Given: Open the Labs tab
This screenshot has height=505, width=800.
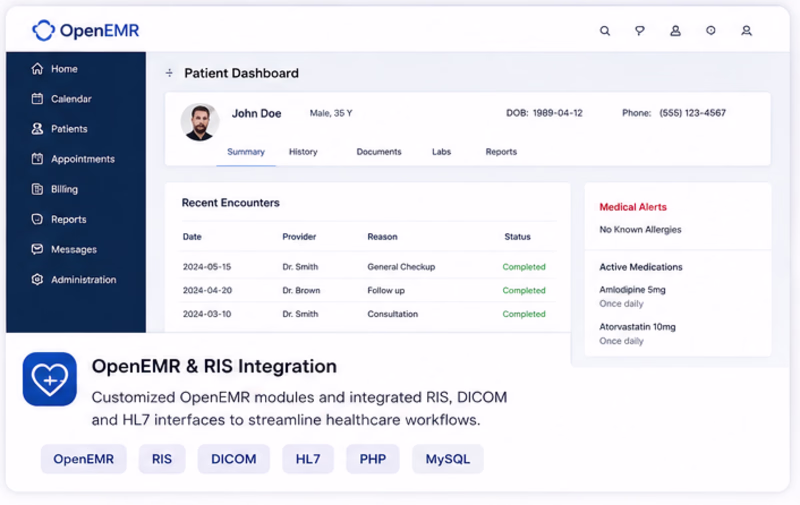Looking at the screenshot, I should click(x=441, y=152).
